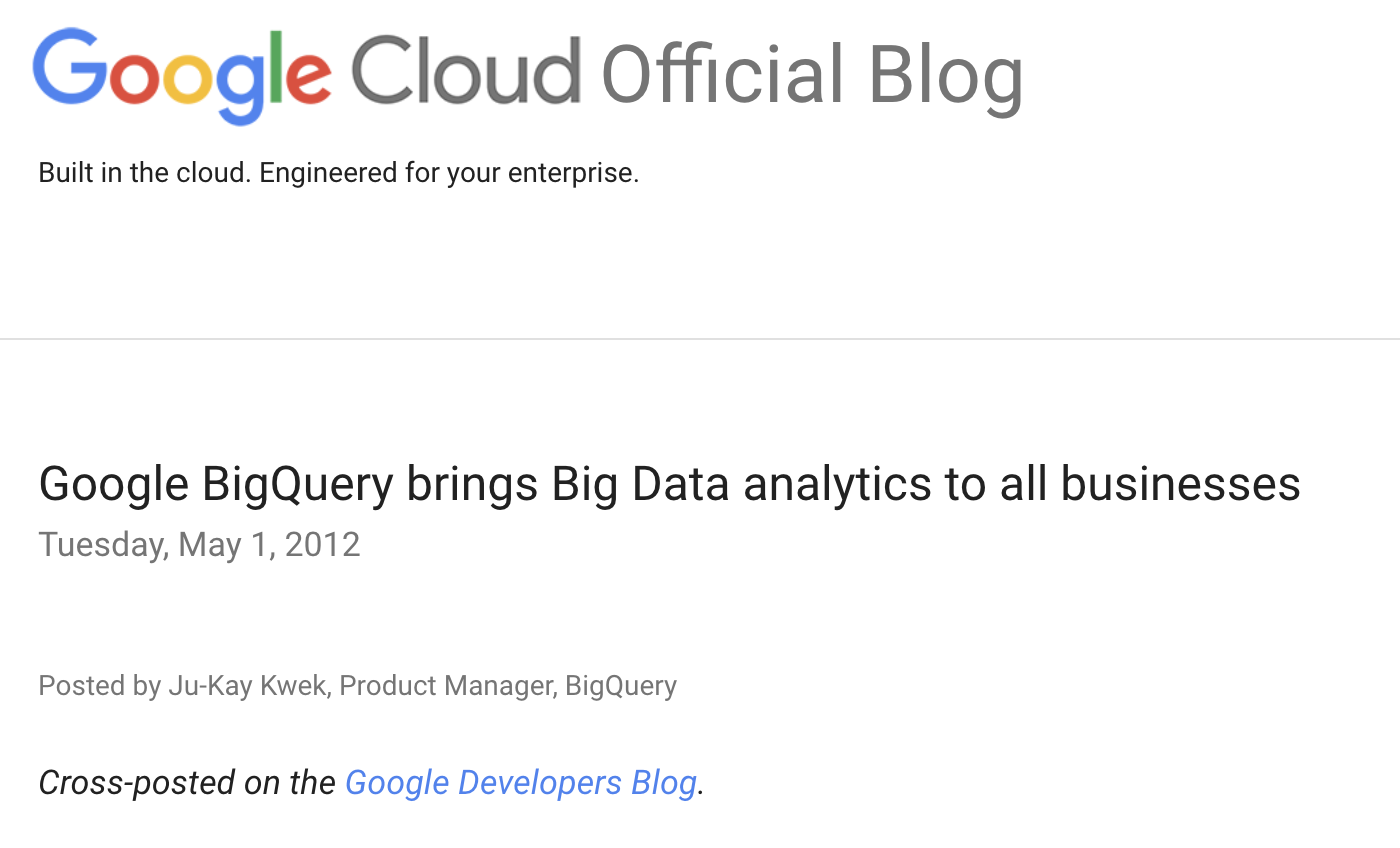Click the green letter l in Google logo
1400x848 pixels.
(273, 66)
